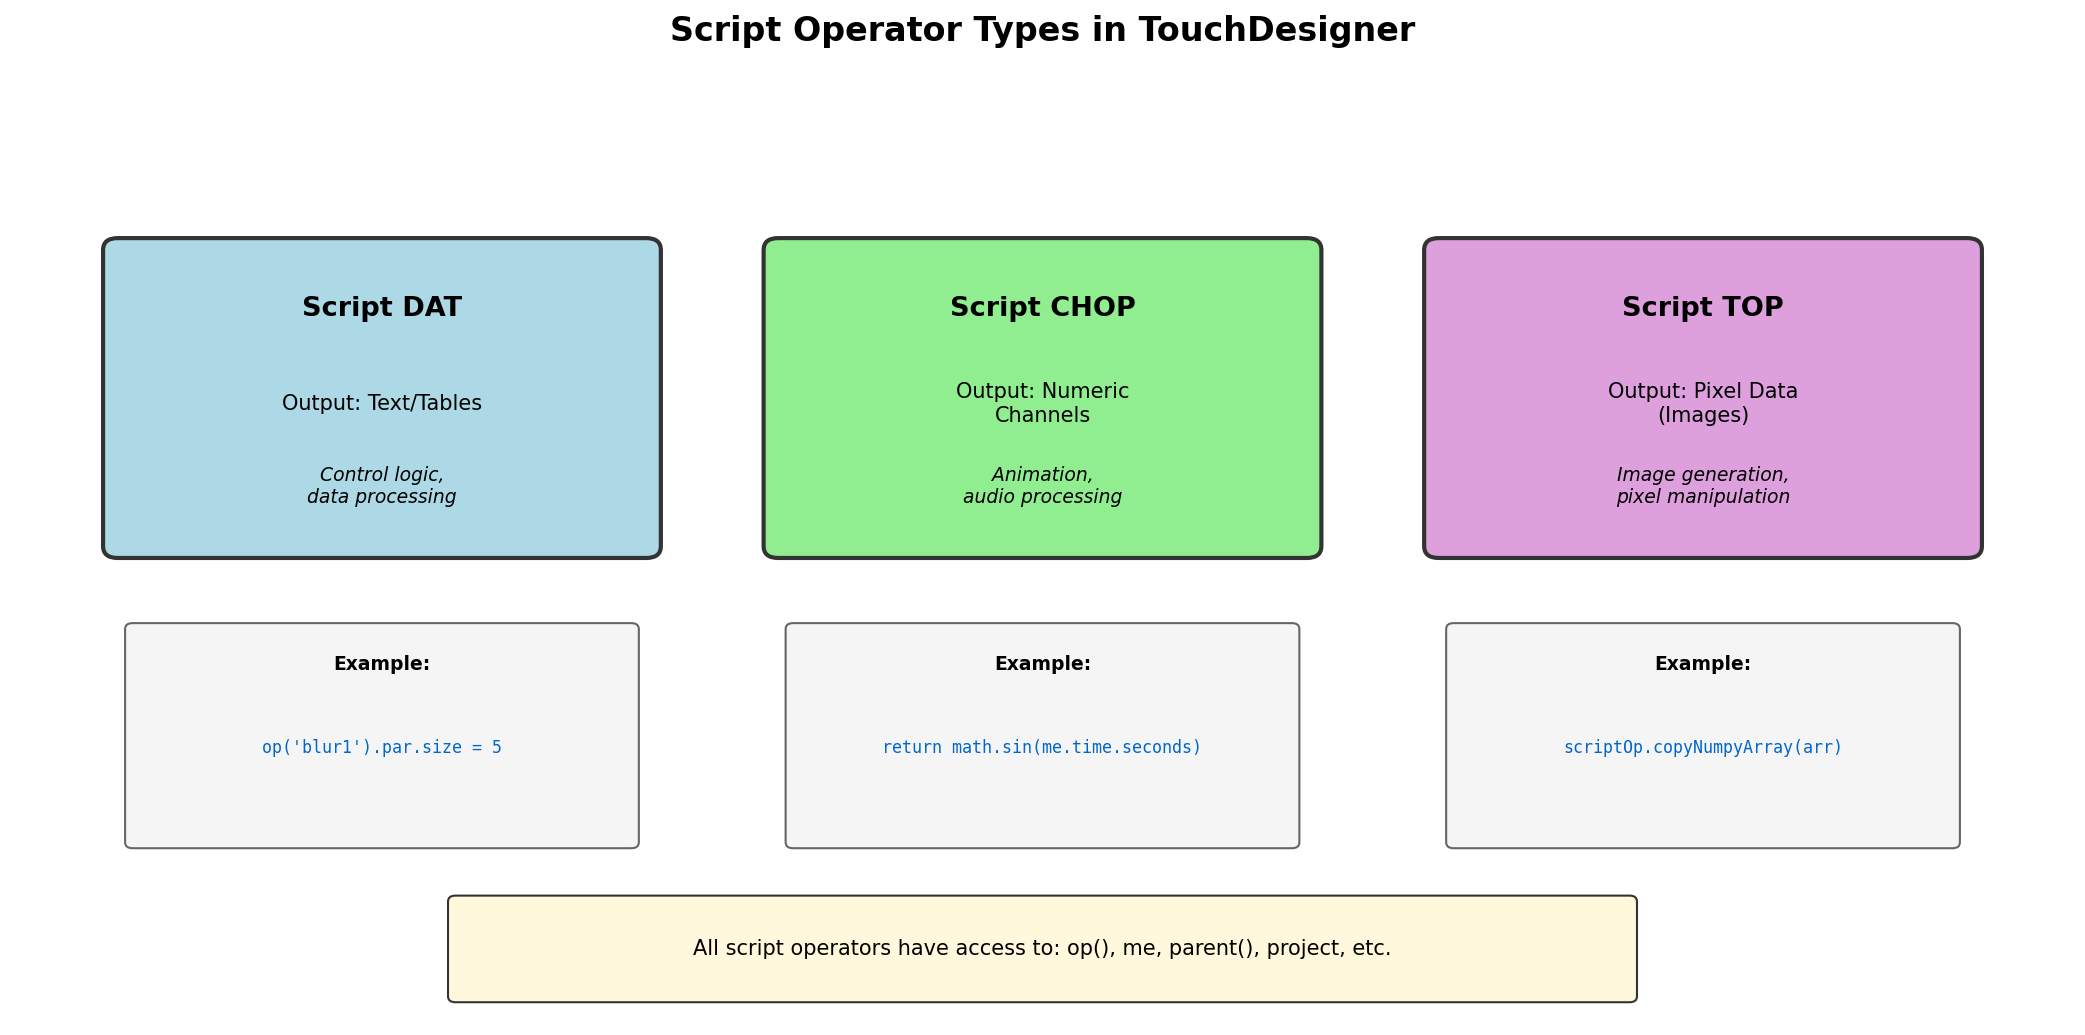Image resolution: width=2085 pixels, height=1035 pixels.
Task: Click 'Image generation, pixel manipulation' description
Action: click(x=1702, y=486)
